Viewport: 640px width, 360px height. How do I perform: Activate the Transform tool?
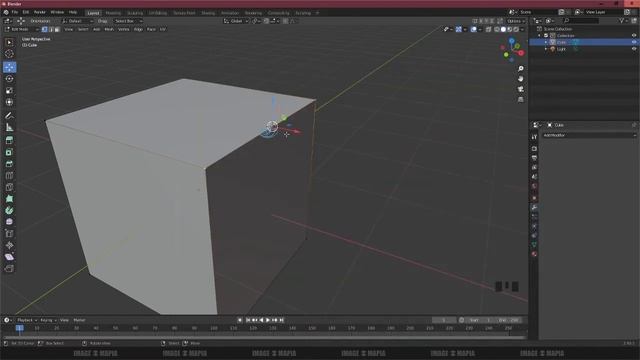point(9,102)
